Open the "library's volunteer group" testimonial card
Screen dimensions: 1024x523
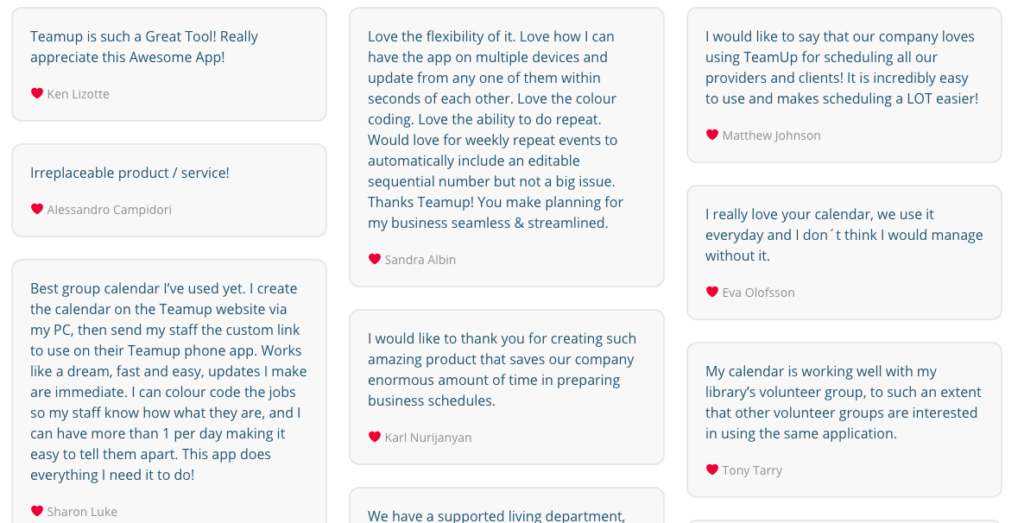click(x=844, y=420)
